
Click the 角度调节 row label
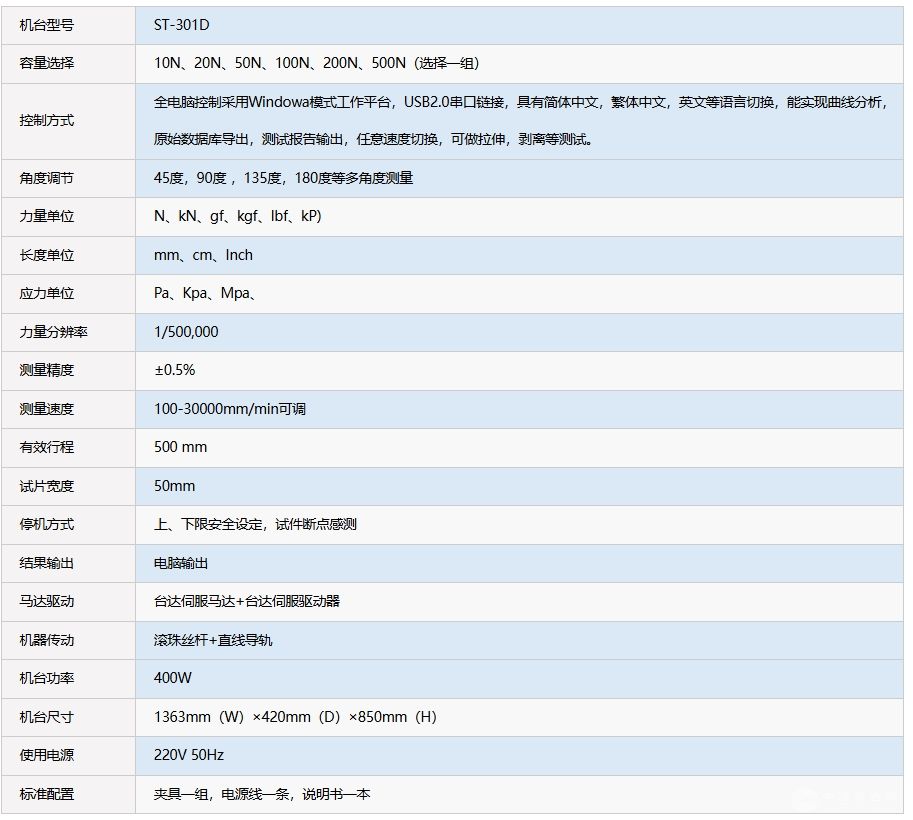click(x=47, y=178)
